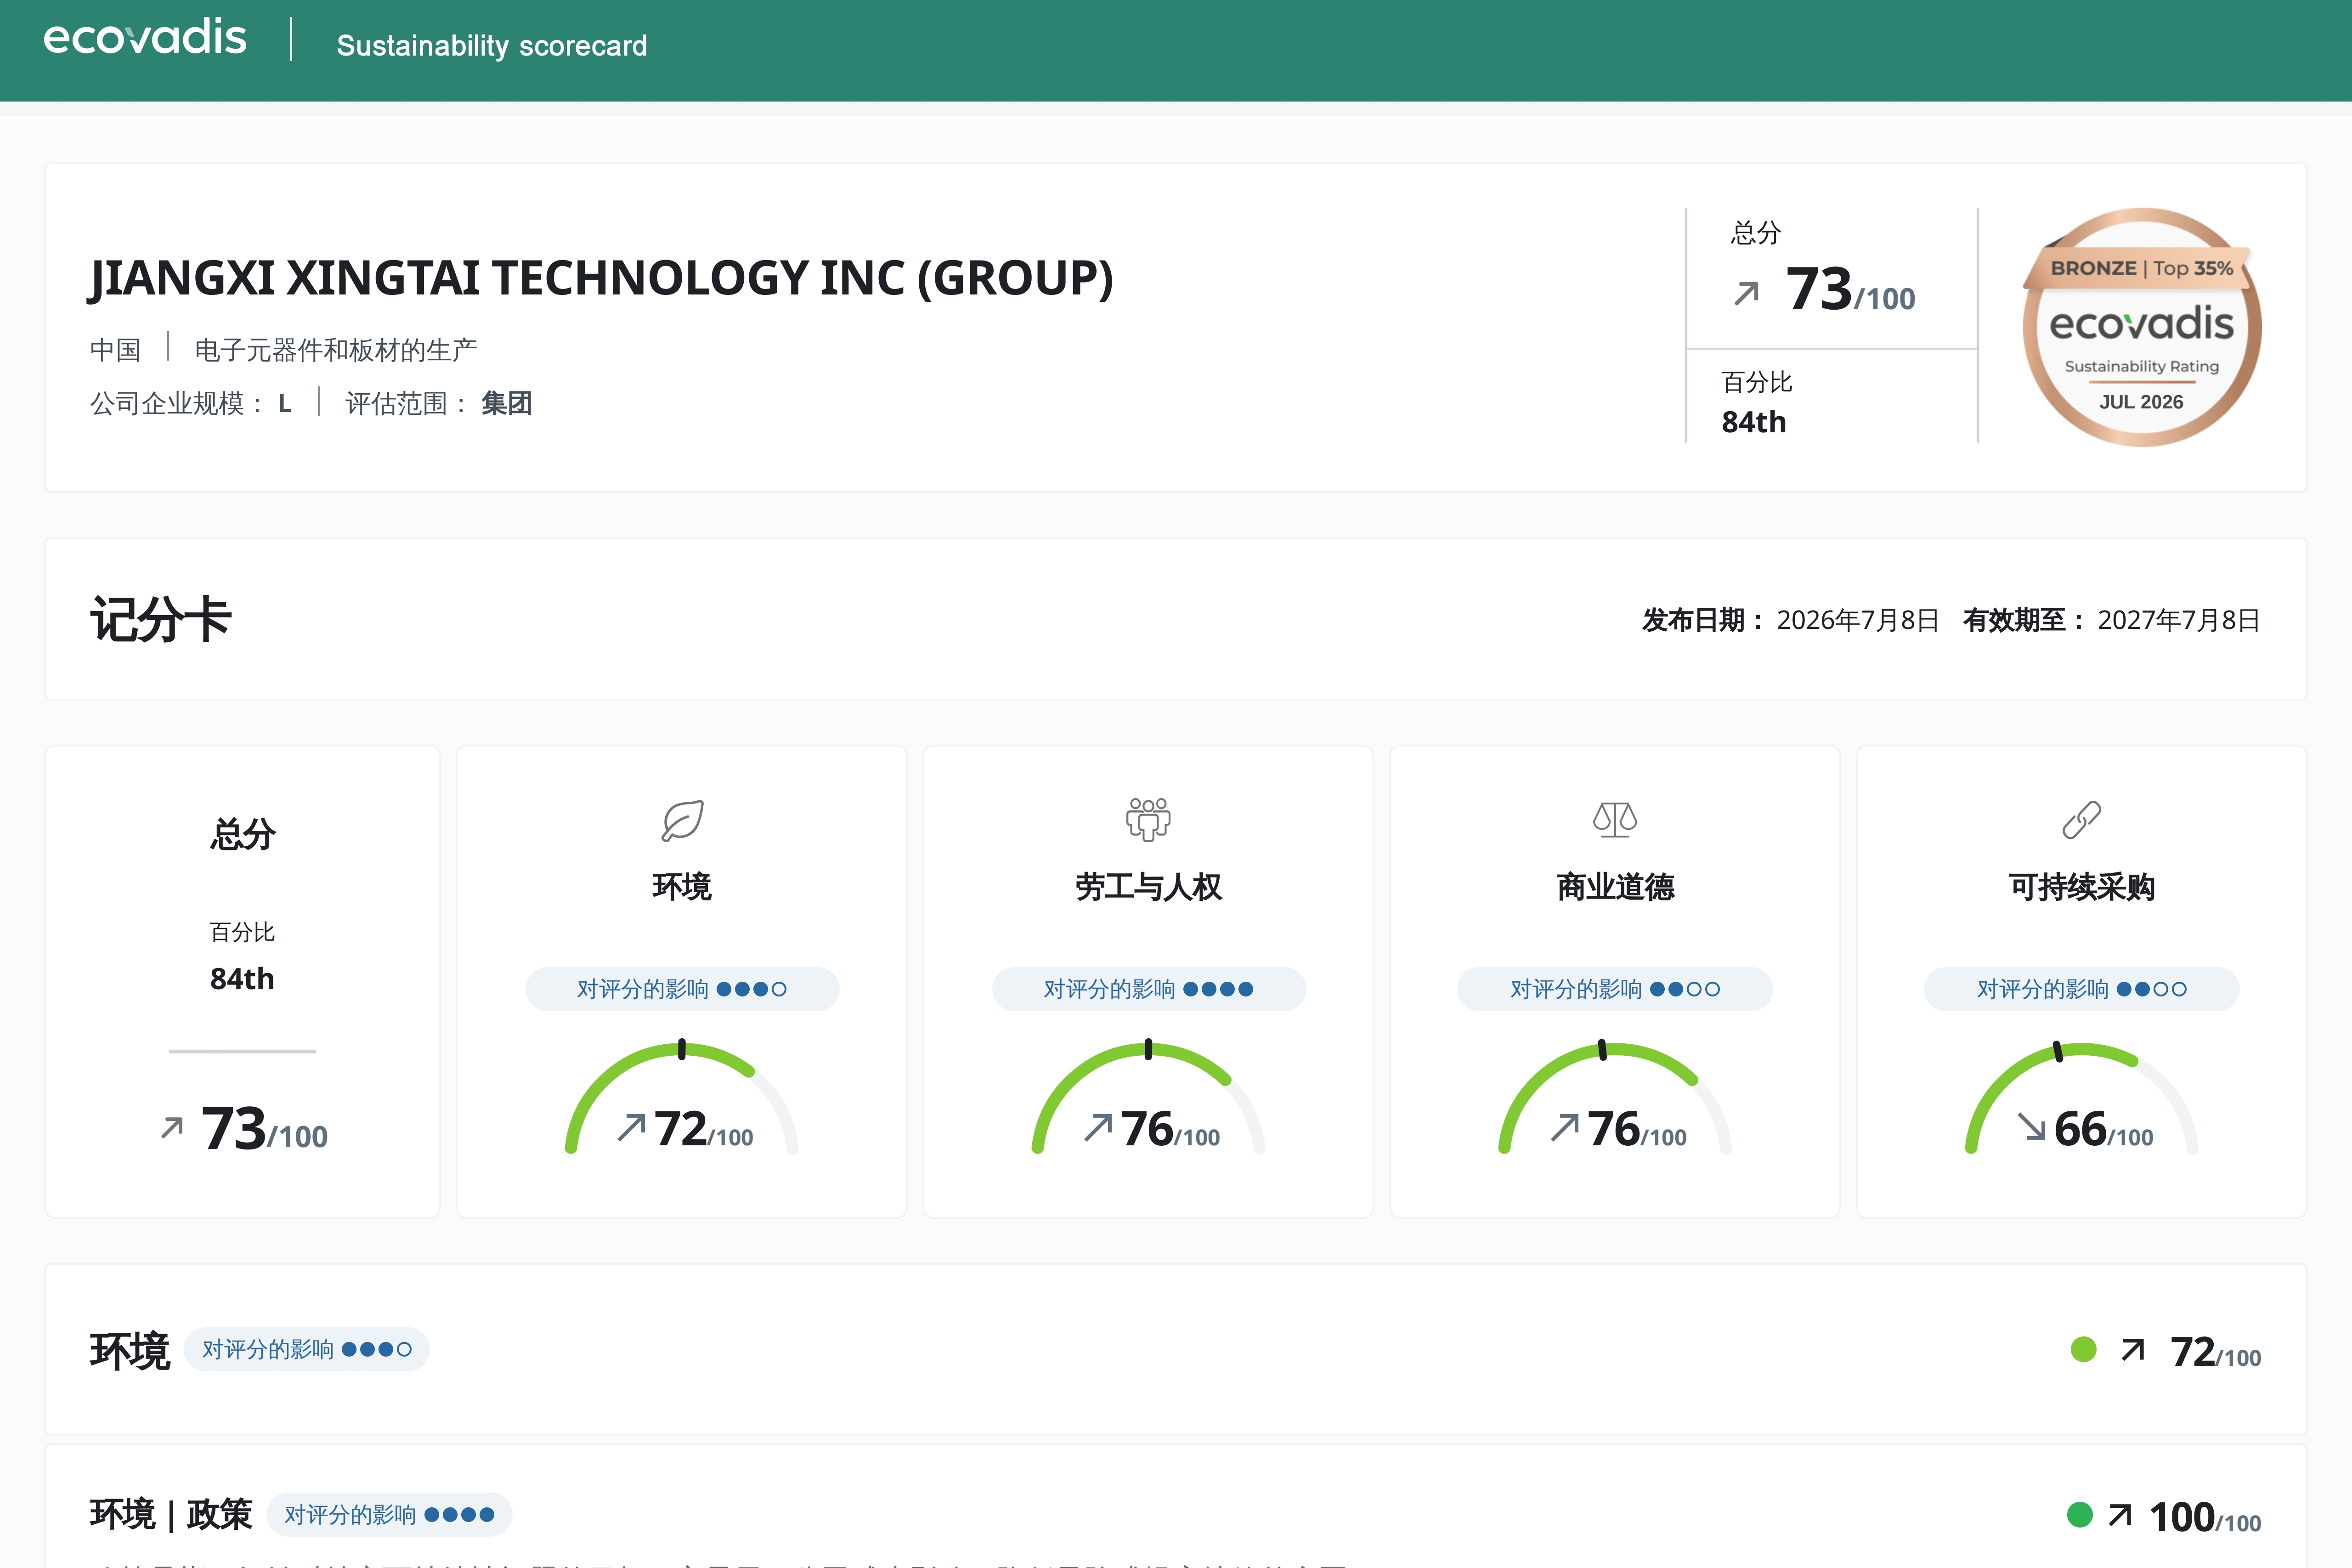Click the 商业道德 card title
Viewport: 2352px width, 1568px height.
[1615, 887]
